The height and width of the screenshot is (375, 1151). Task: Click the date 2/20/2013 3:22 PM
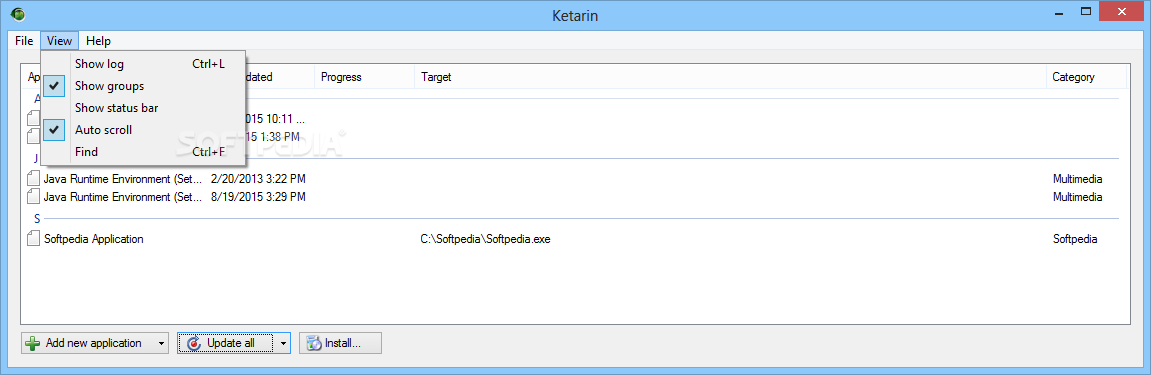tap(258, 178)
